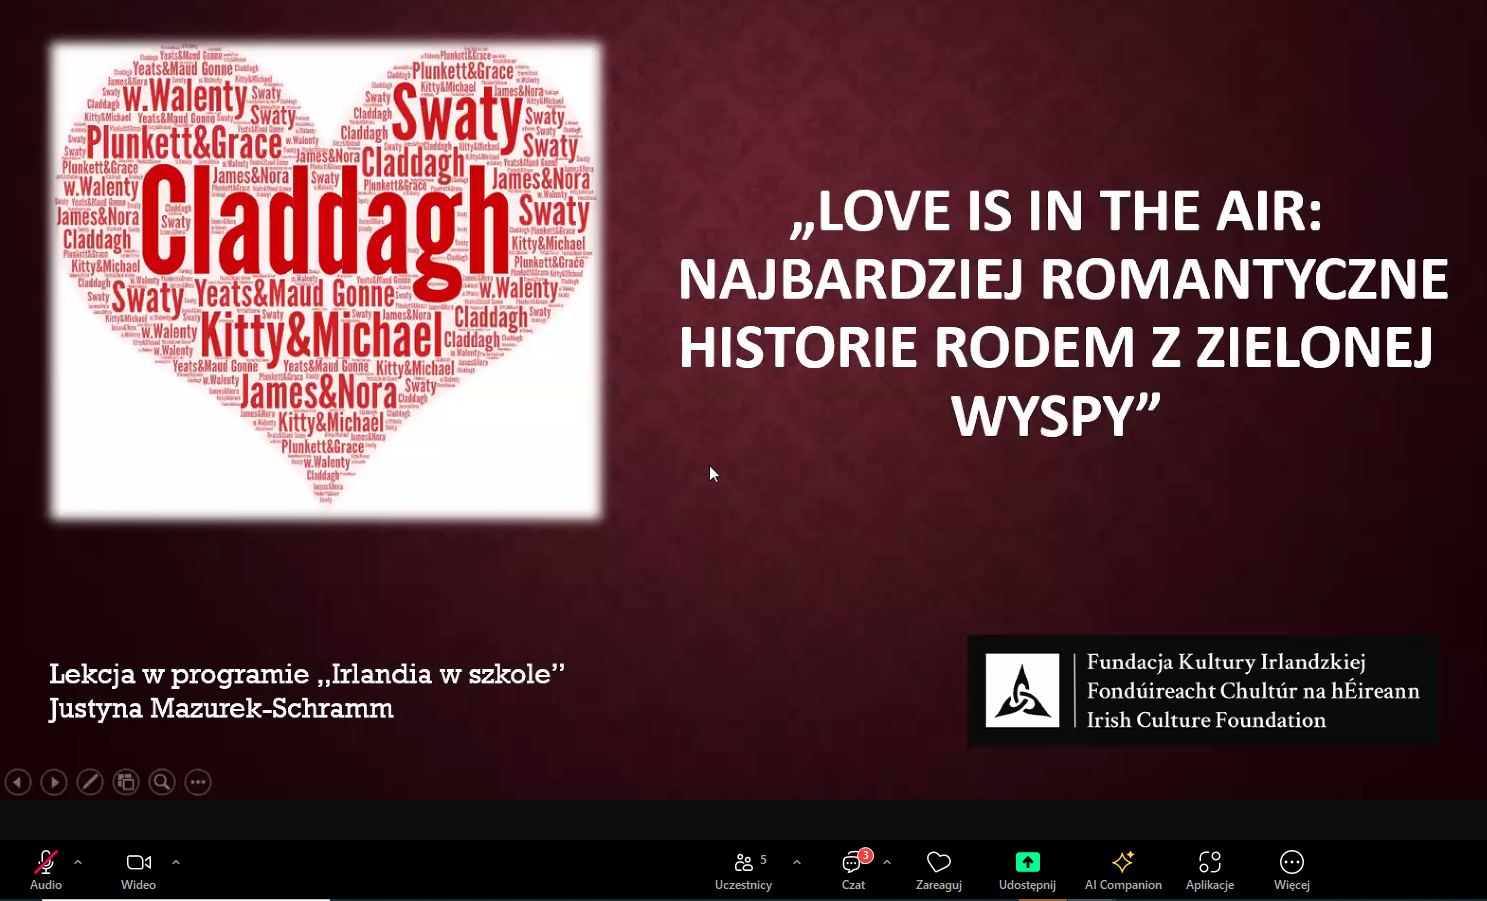Open the Czat chat panel

(x=853, y=863)
